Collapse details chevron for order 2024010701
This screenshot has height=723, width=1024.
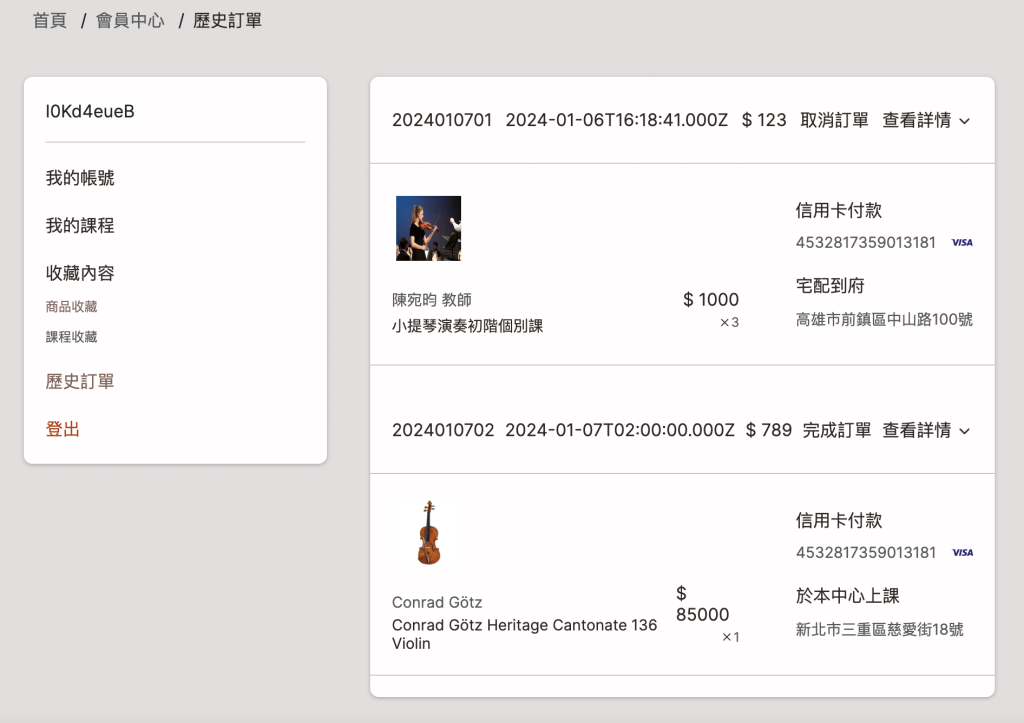[965, 121]
